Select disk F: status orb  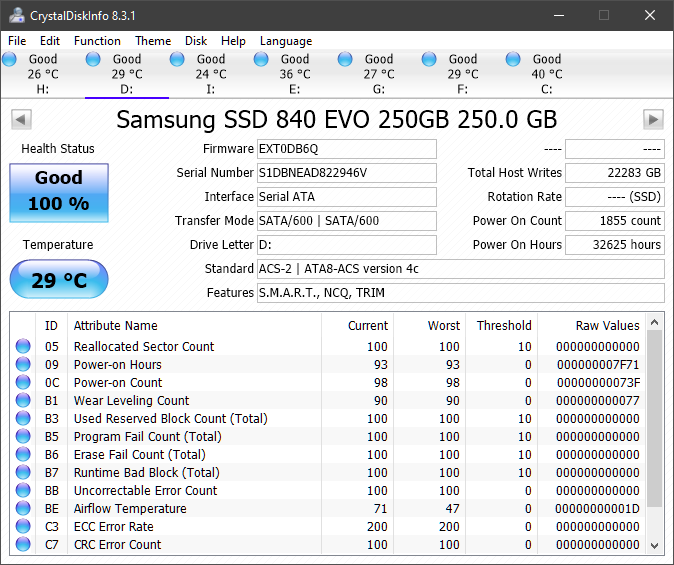429,59
